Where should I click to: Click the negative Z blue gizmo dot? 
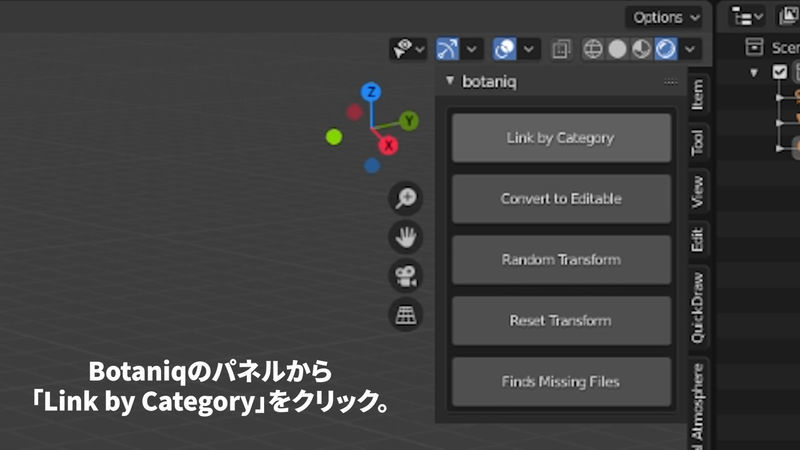tap(372, 165)
